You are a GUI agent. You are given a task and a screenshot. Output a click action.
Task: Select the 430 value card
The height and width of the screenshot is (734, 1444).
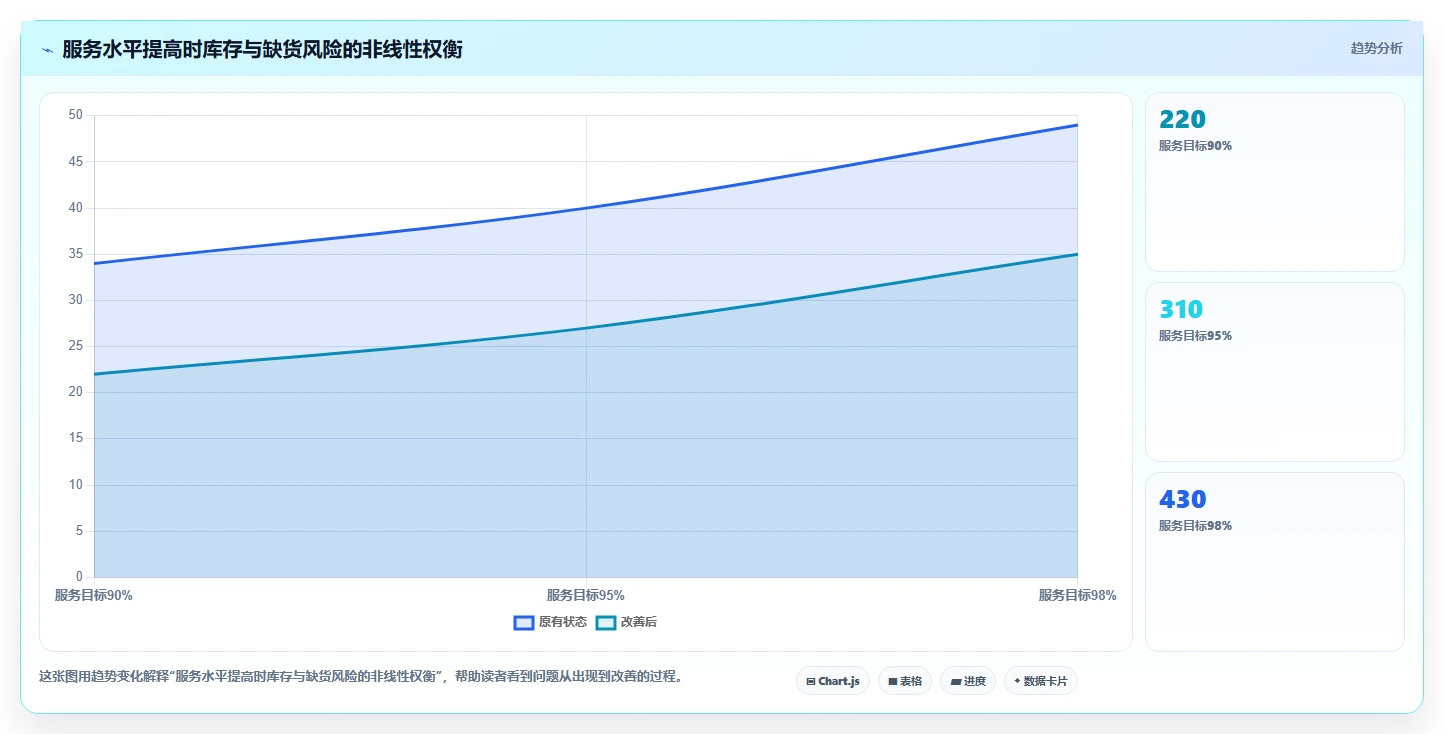(1275, 562)
